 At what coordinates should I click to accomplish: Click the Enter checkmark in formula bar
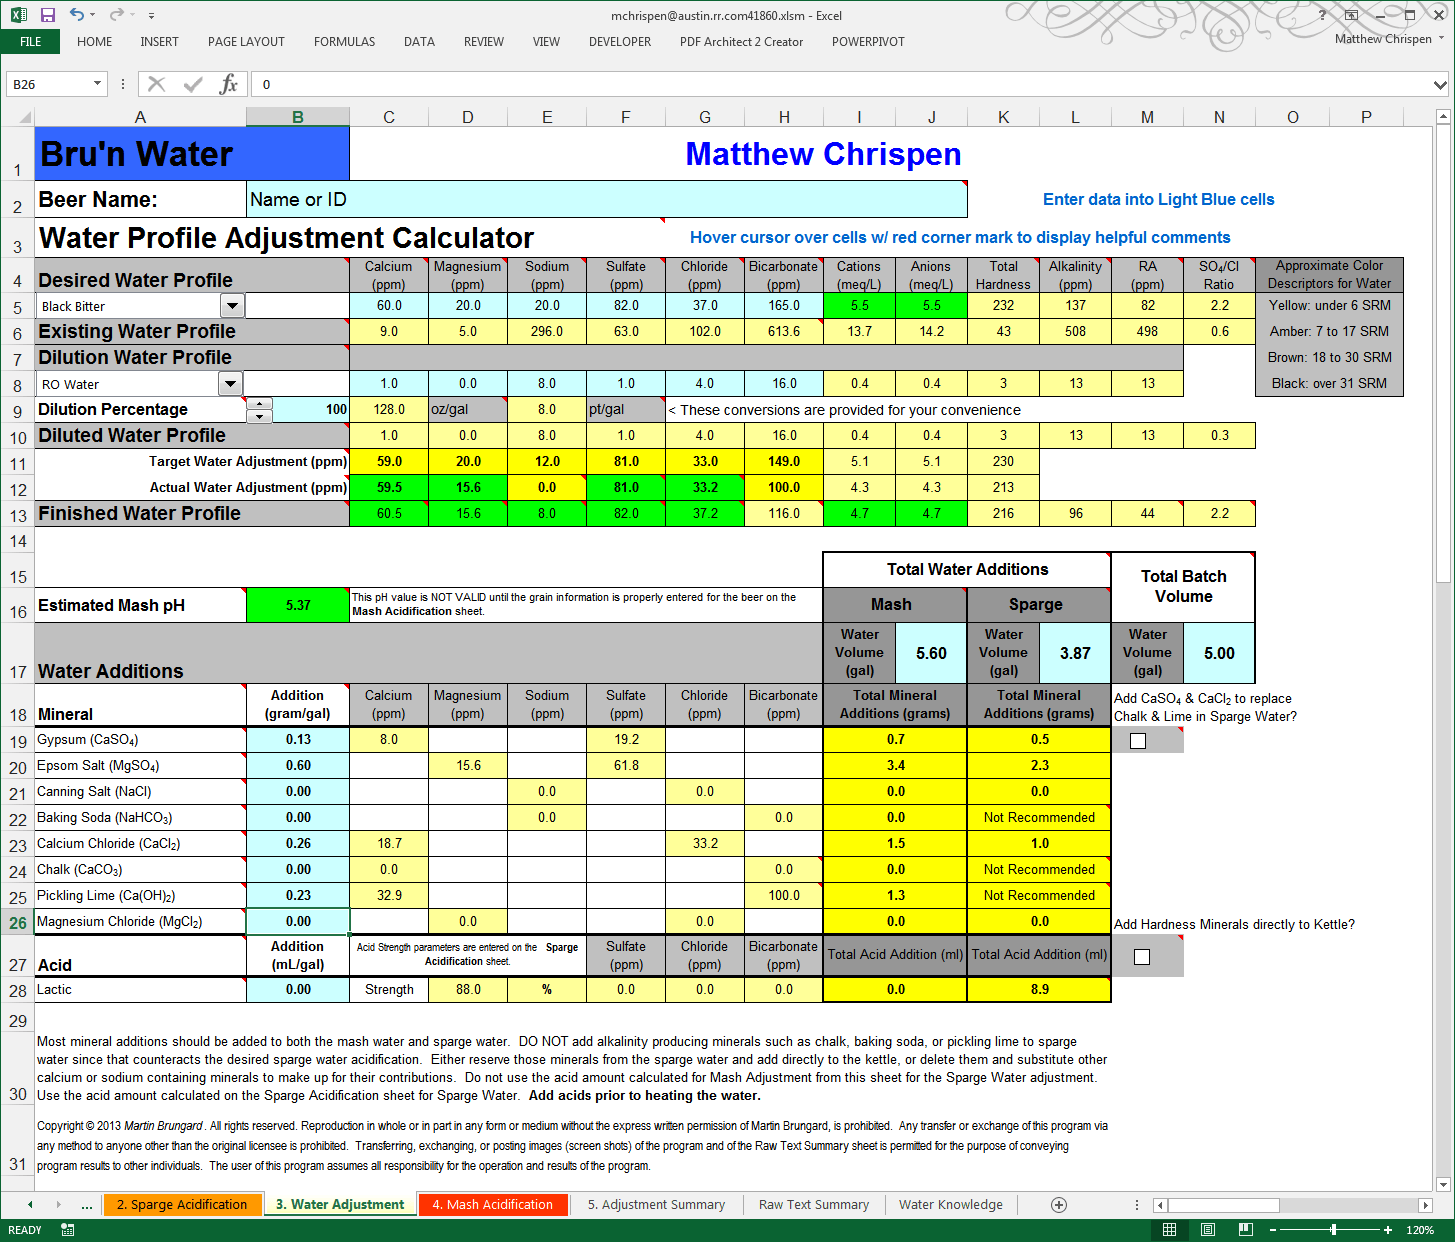(x=192, y=84)
